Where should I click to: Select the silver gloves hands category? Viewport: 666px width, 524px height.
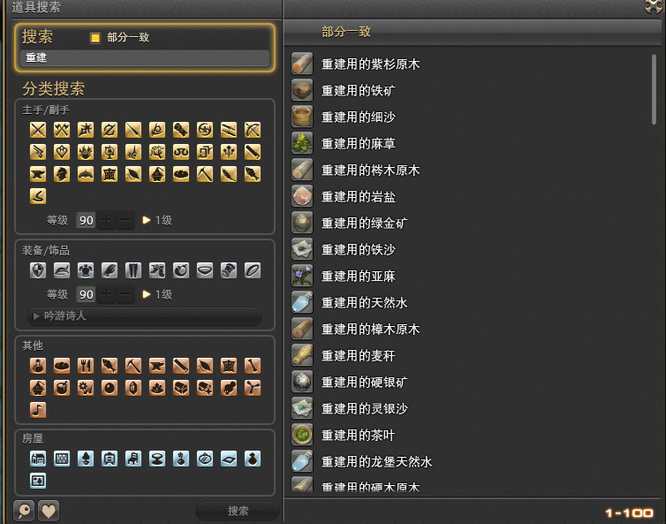(x=109, y=270)
